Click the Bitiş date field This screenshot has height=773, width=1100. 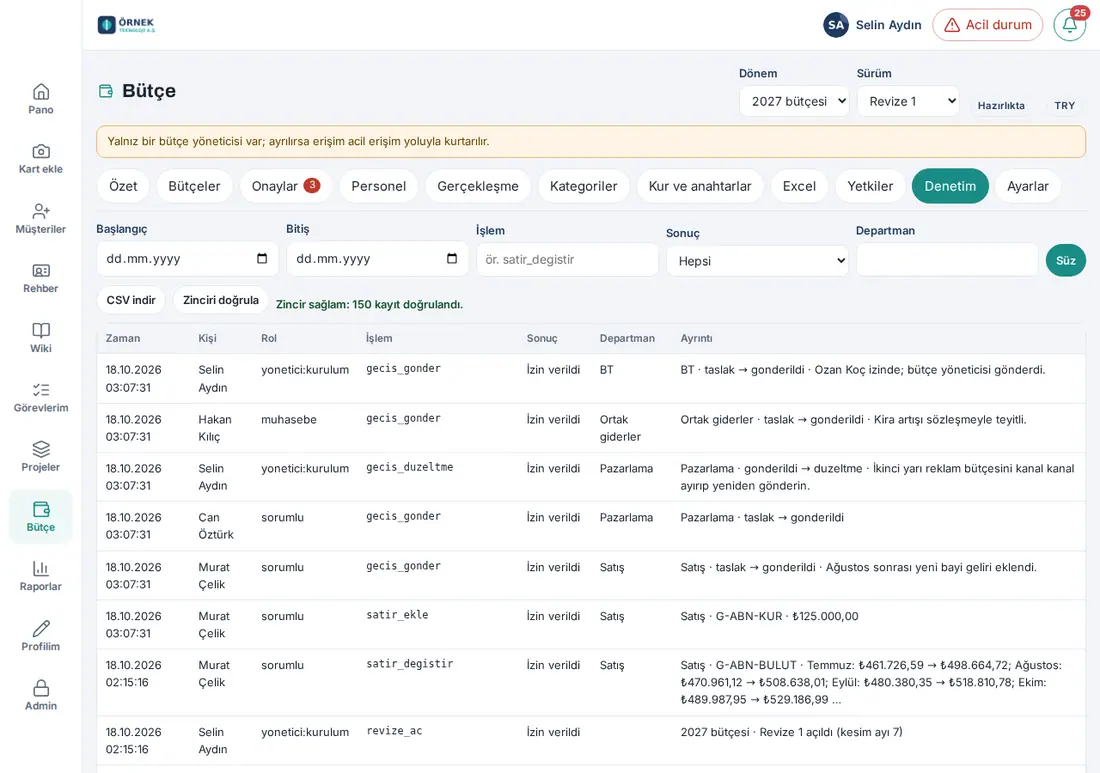tap(377, 259)
